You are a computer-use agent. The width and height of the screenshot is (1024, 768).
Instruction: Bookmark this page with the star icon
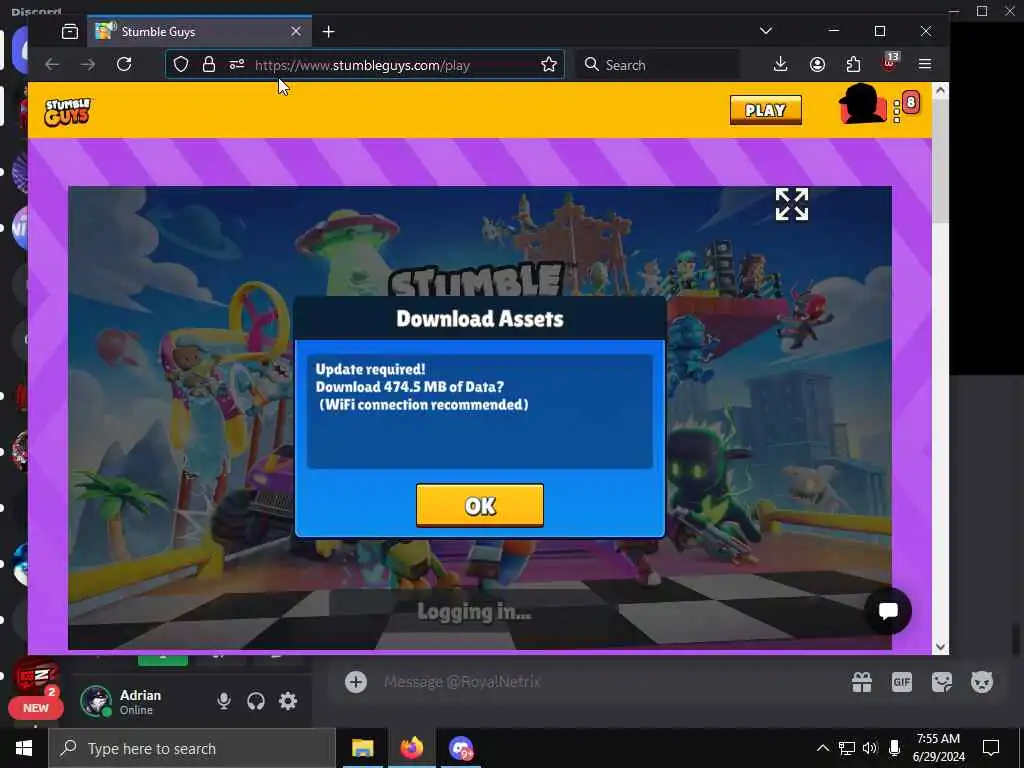[x=549, y=65]
